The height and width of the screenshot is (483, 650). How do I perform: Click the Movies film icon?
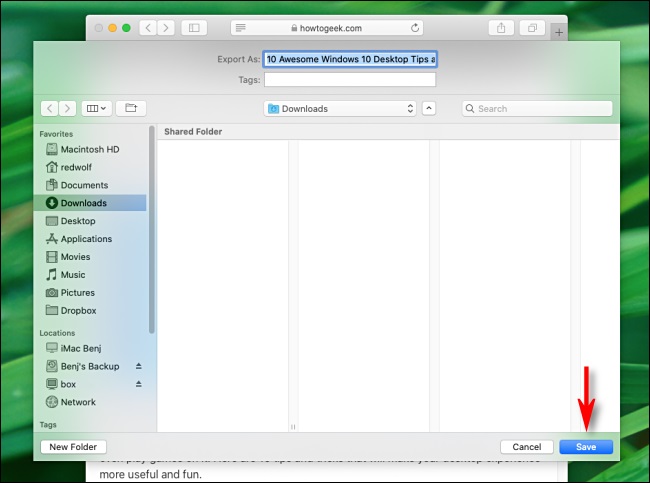pos(52,257)
